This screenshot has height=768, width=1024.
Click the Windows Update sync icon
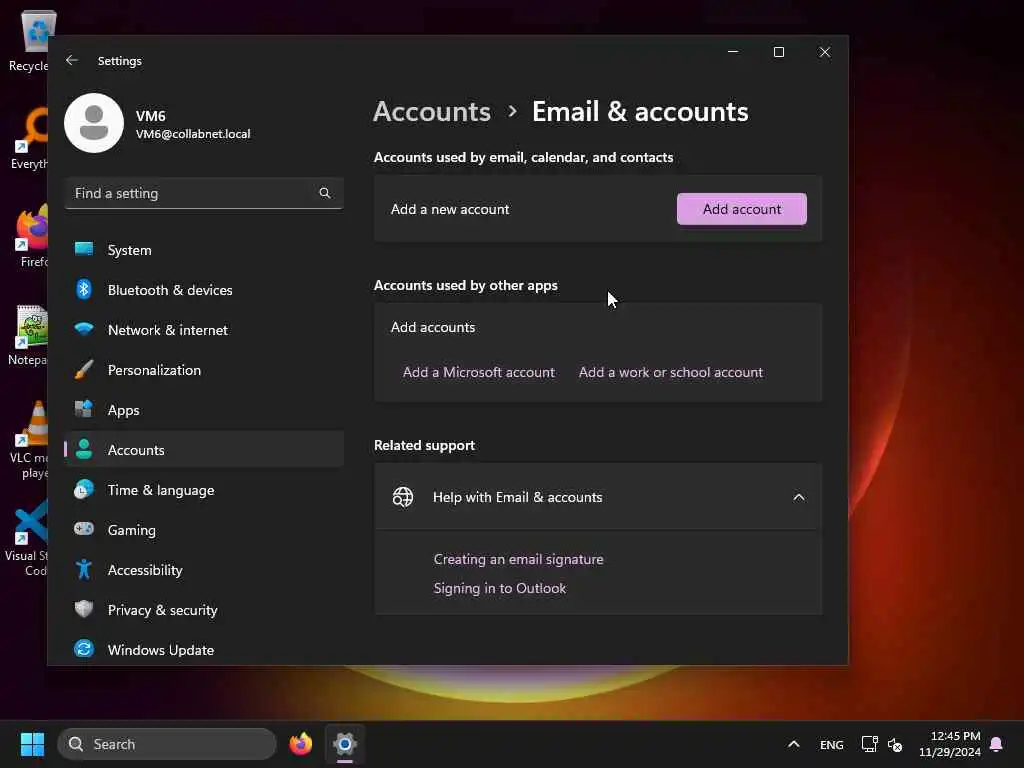[x=84, y=648]
